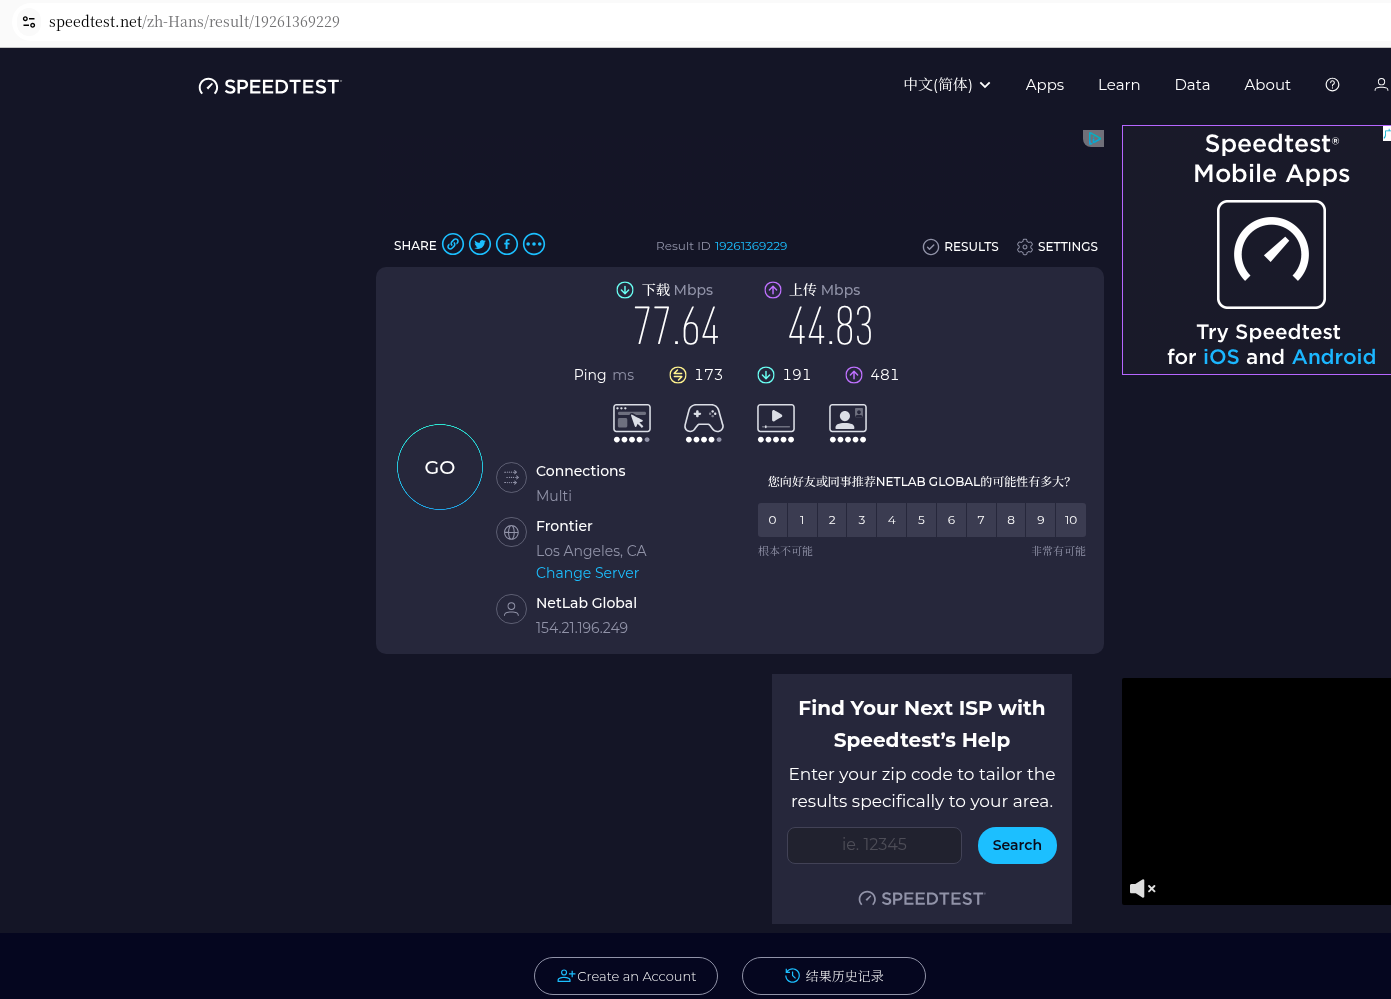Viewport: 1391px width, 999px height.
Task: Unmute the video ad speaker icon
Action: point(1142,888)
